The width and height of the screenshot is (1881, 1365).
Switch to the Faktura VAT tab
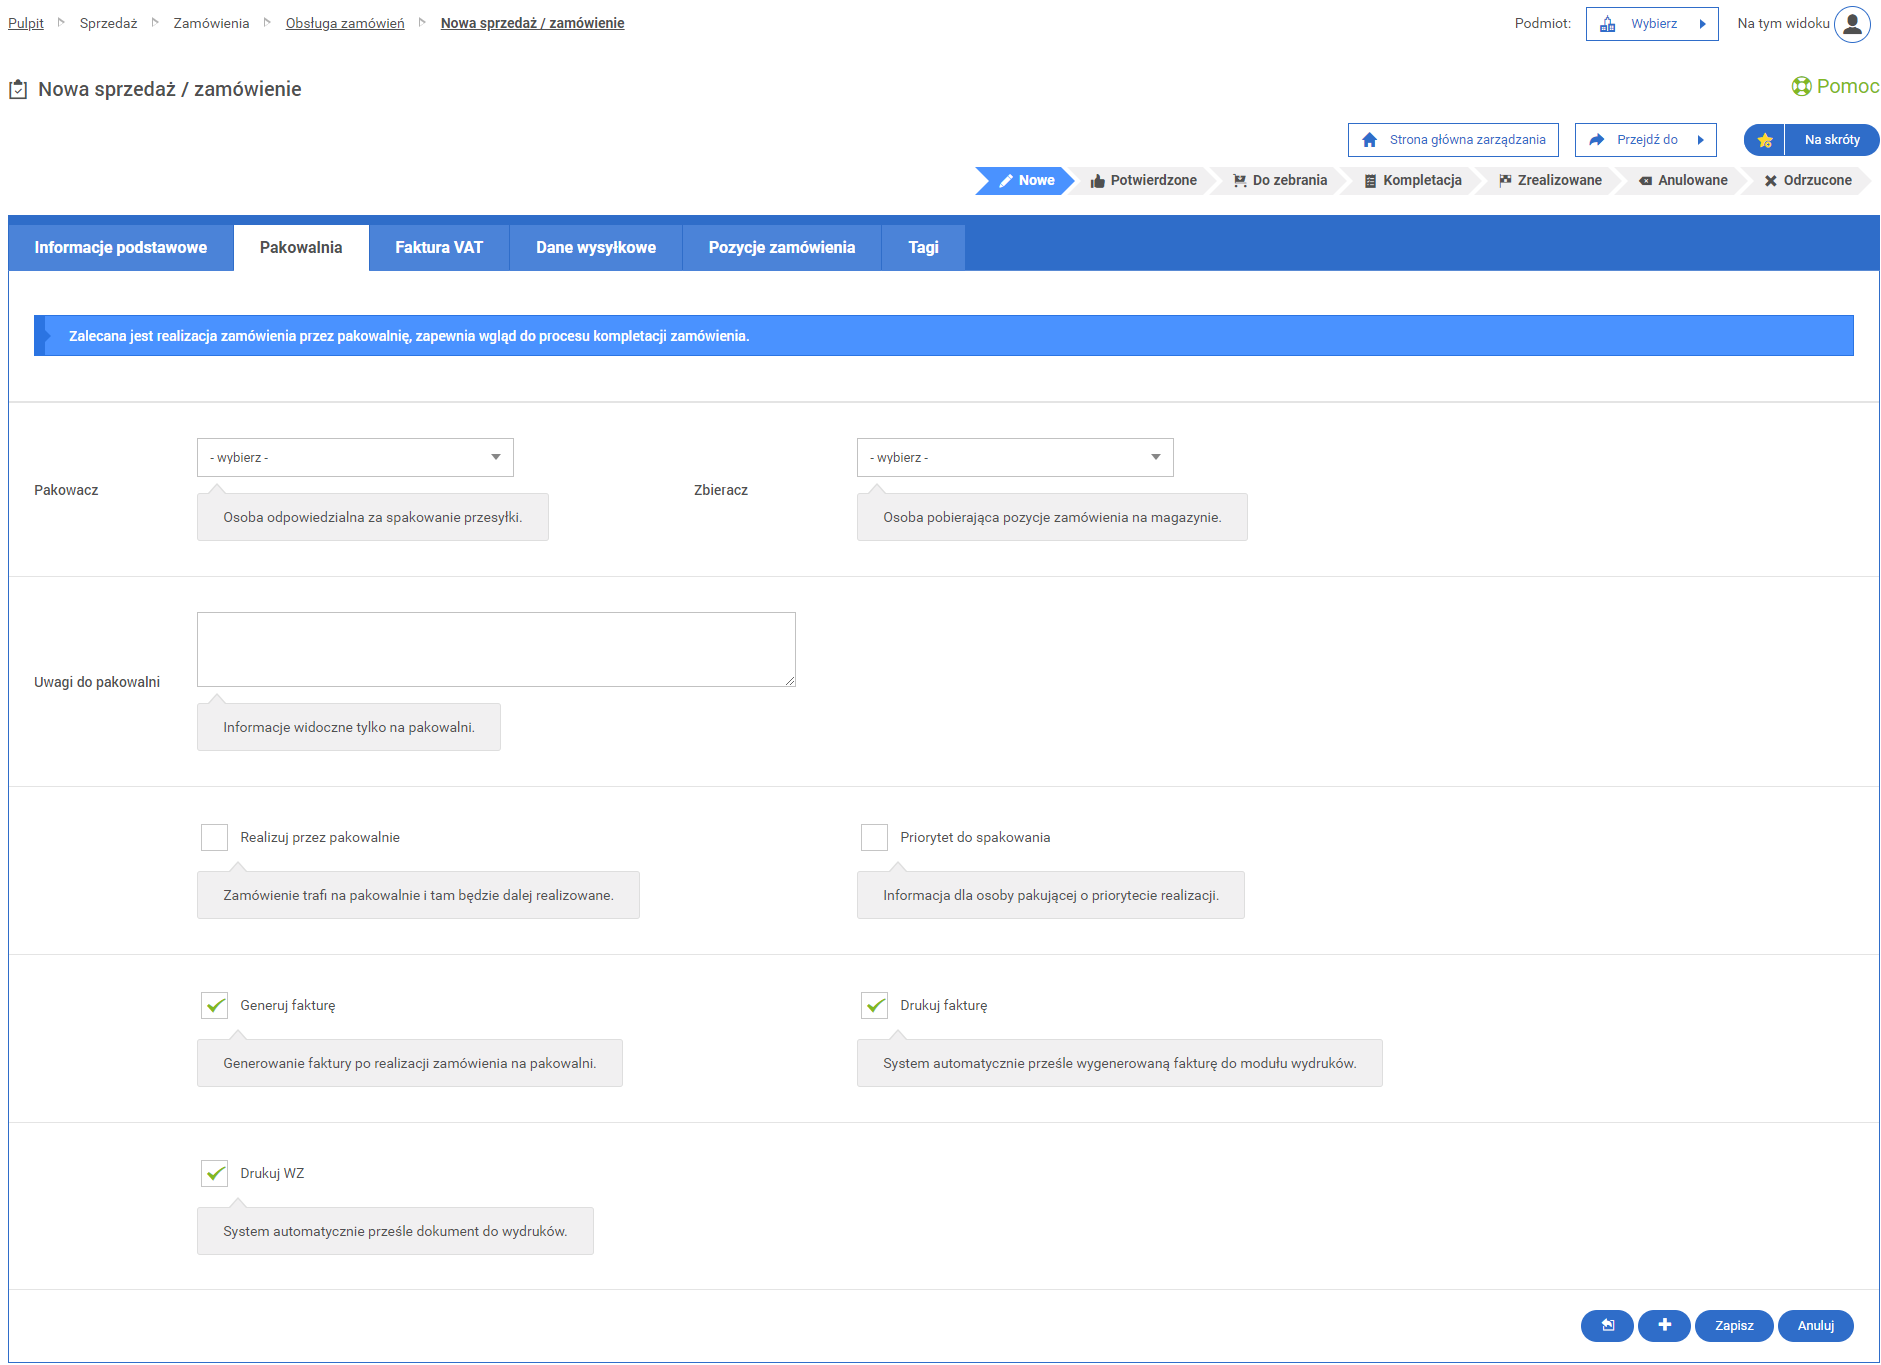439,248
